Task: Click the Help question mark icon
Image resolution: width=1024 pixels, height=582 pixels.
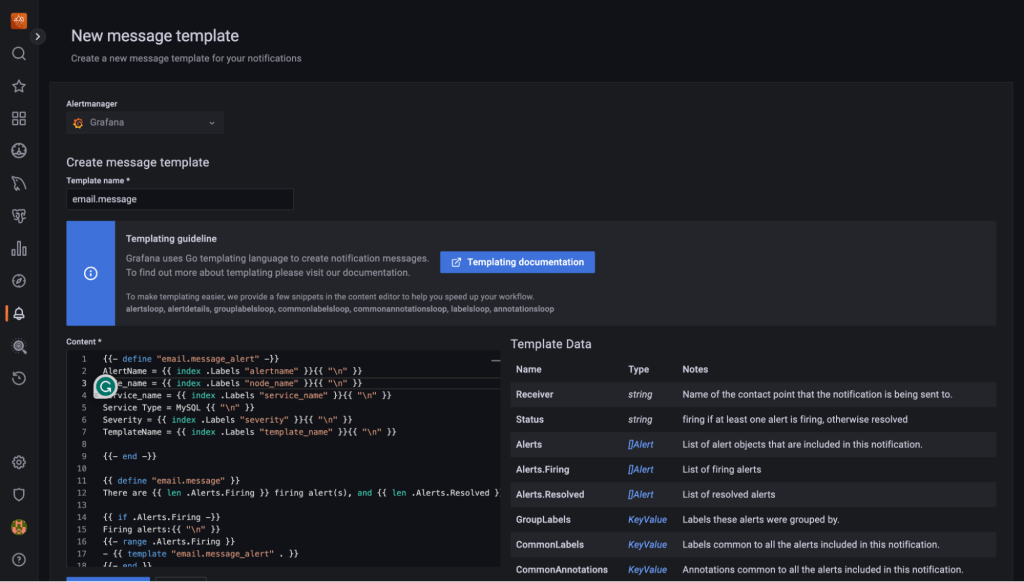Action: point(18,559)
